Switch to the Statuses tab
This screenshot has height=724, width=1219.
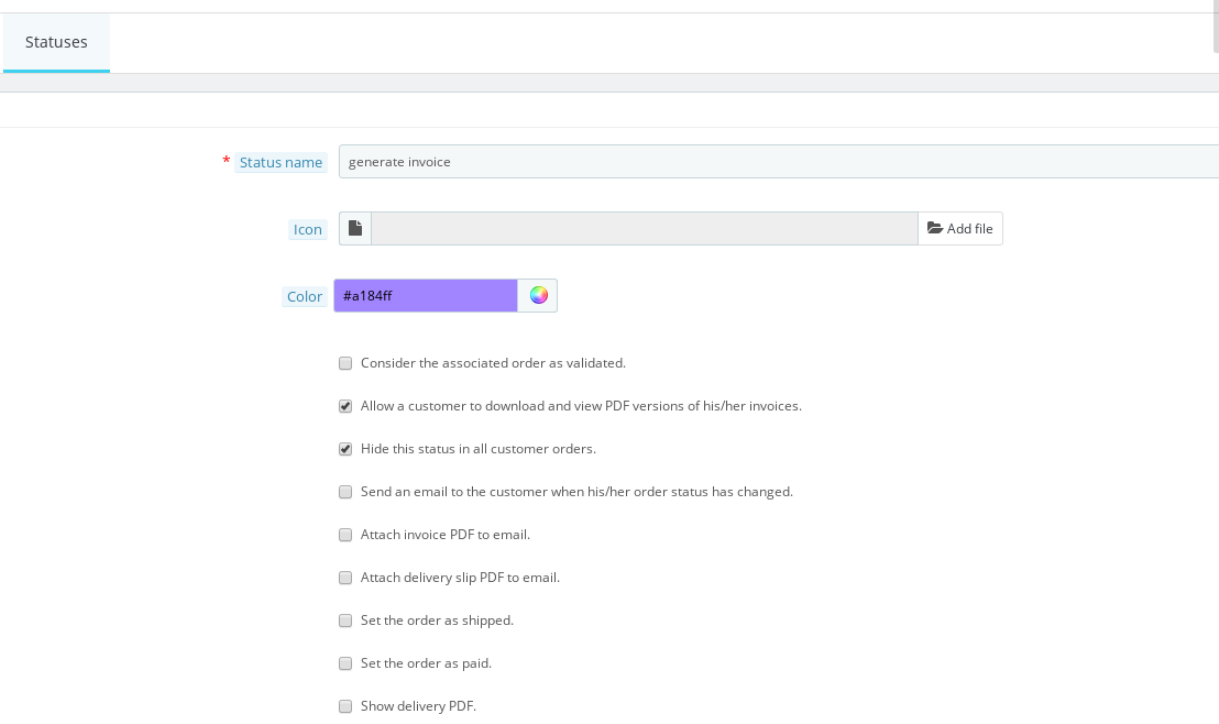pos(56,42)
